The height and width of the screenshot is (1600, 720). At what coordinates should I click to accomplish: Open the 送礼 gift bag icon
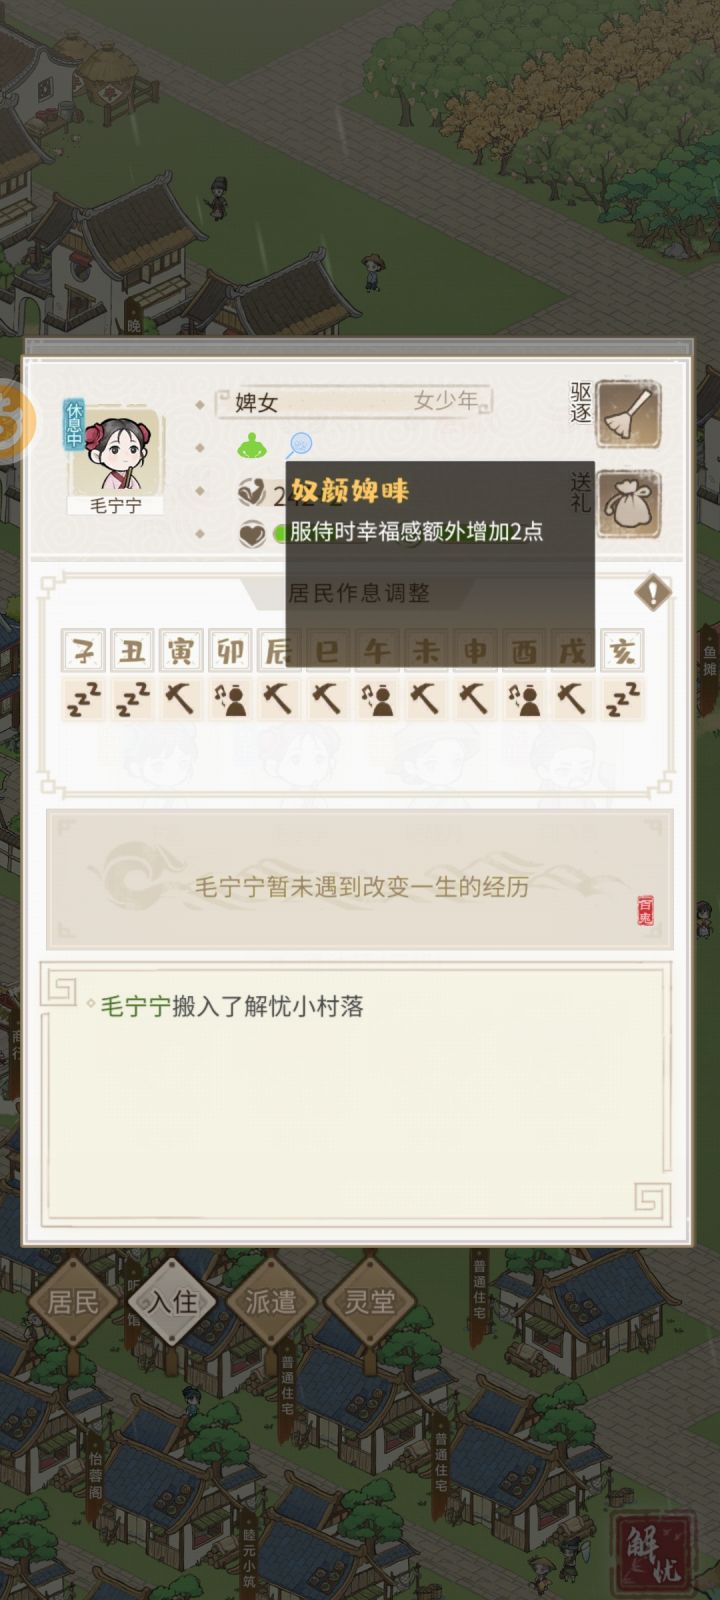629,505
